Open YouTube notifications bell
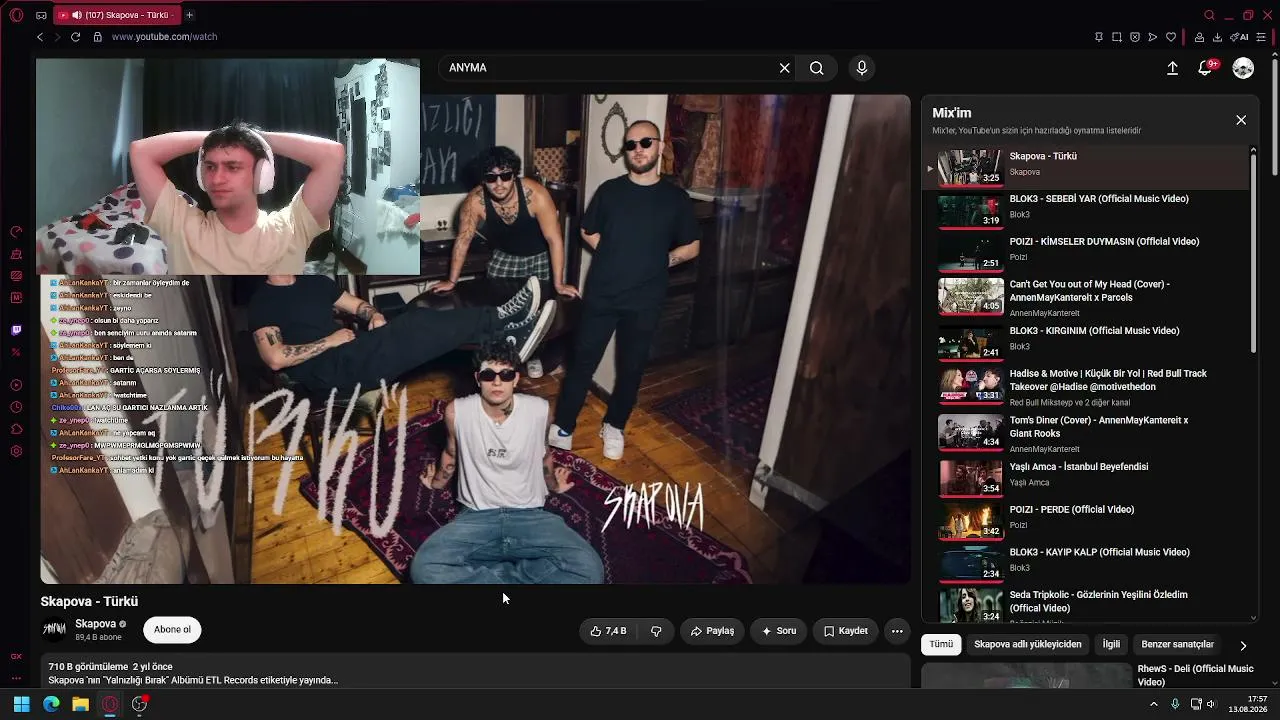 pos(1206,68)
